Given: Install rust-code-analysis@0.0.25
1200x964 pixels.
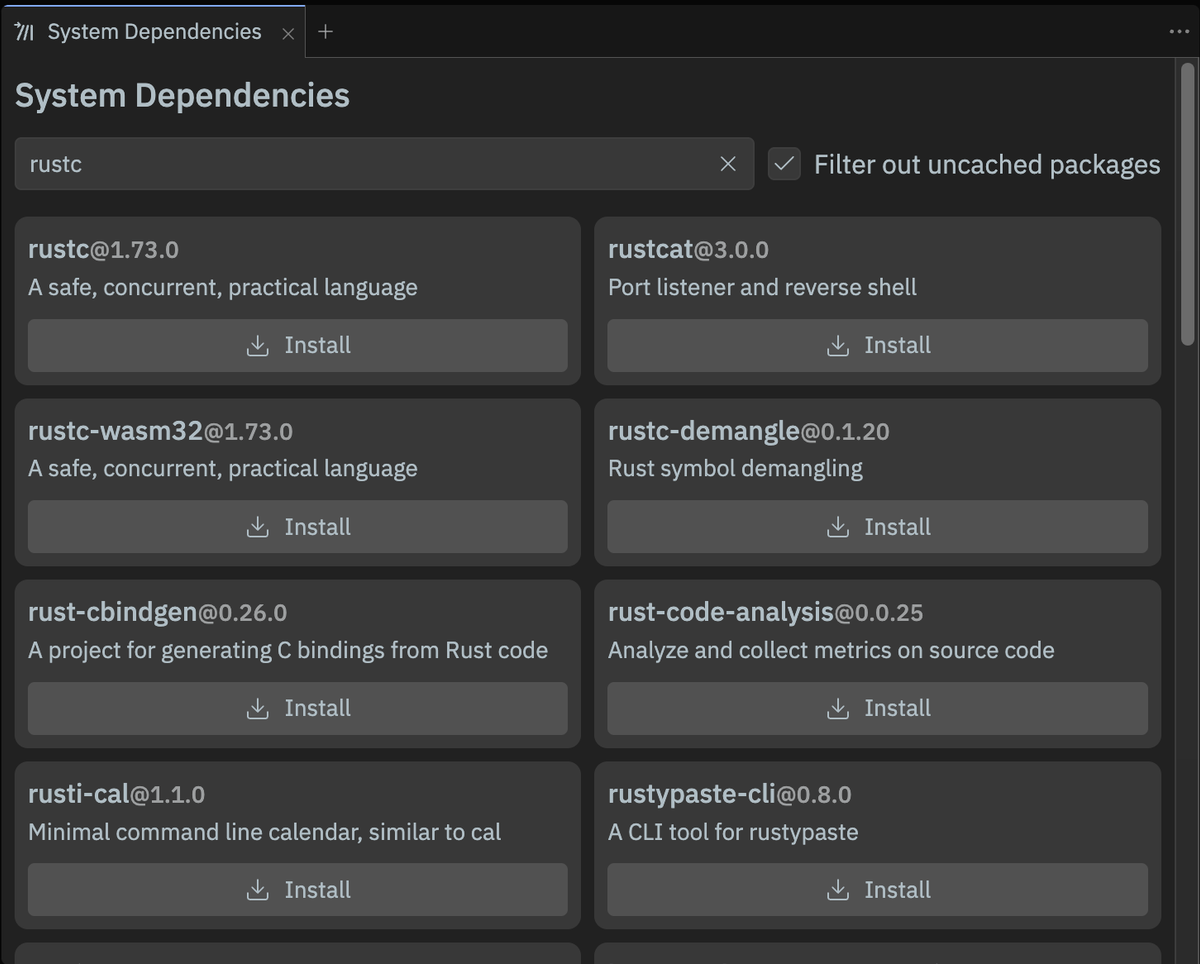Looking at the screenshot, I should (877, 707).
